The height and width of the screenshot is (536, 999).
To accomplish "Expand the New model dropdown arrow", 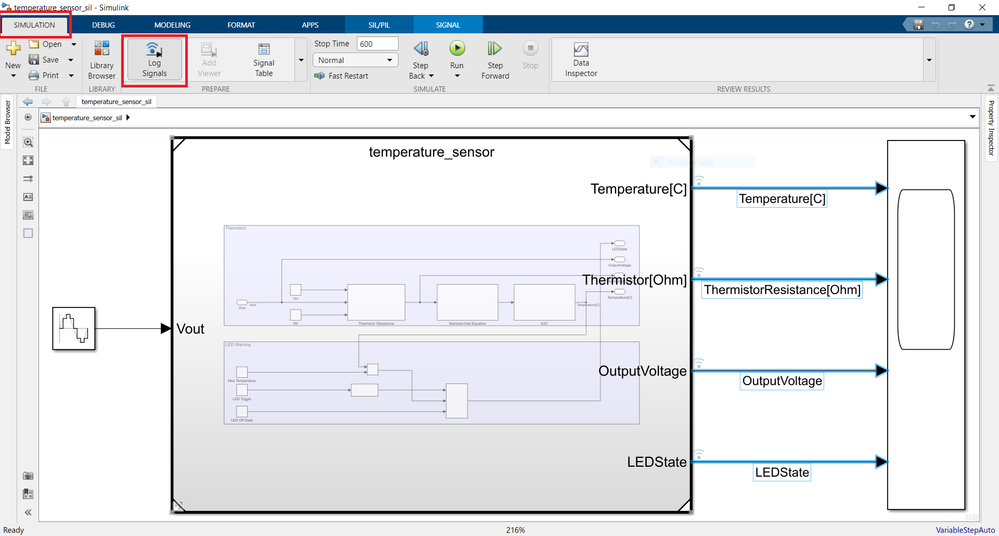I will coord(13,76).
